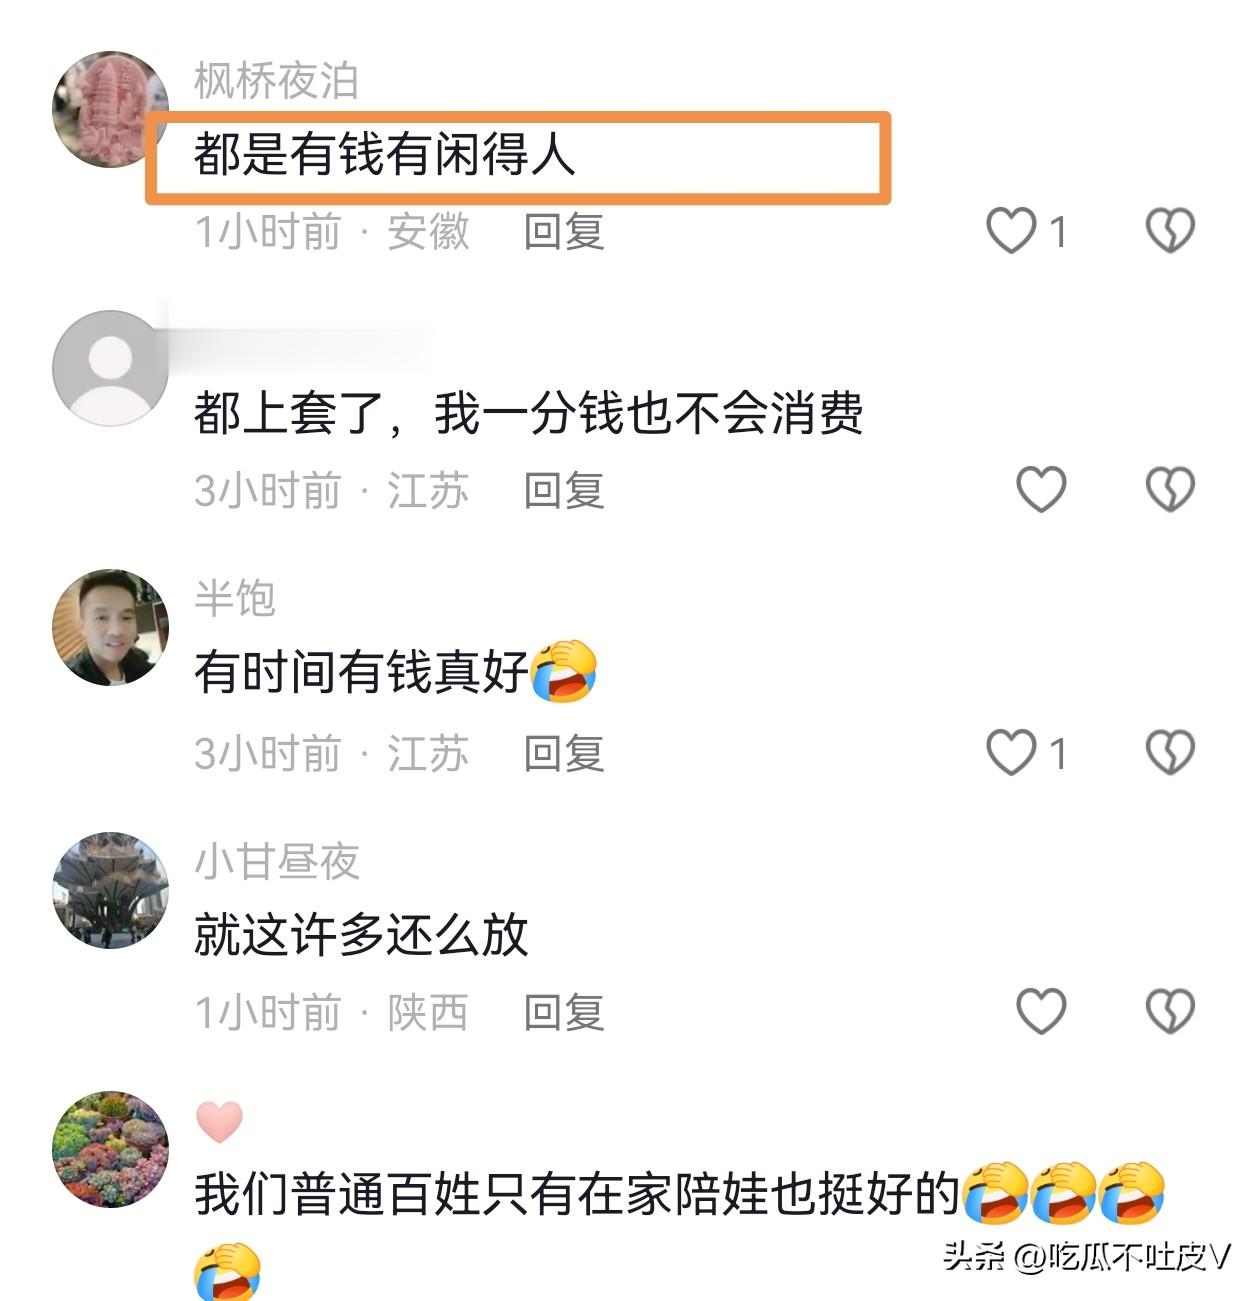1260x1301 pixels.
Task: Reply to 半饱's comment
Action: tap(564, 753)
